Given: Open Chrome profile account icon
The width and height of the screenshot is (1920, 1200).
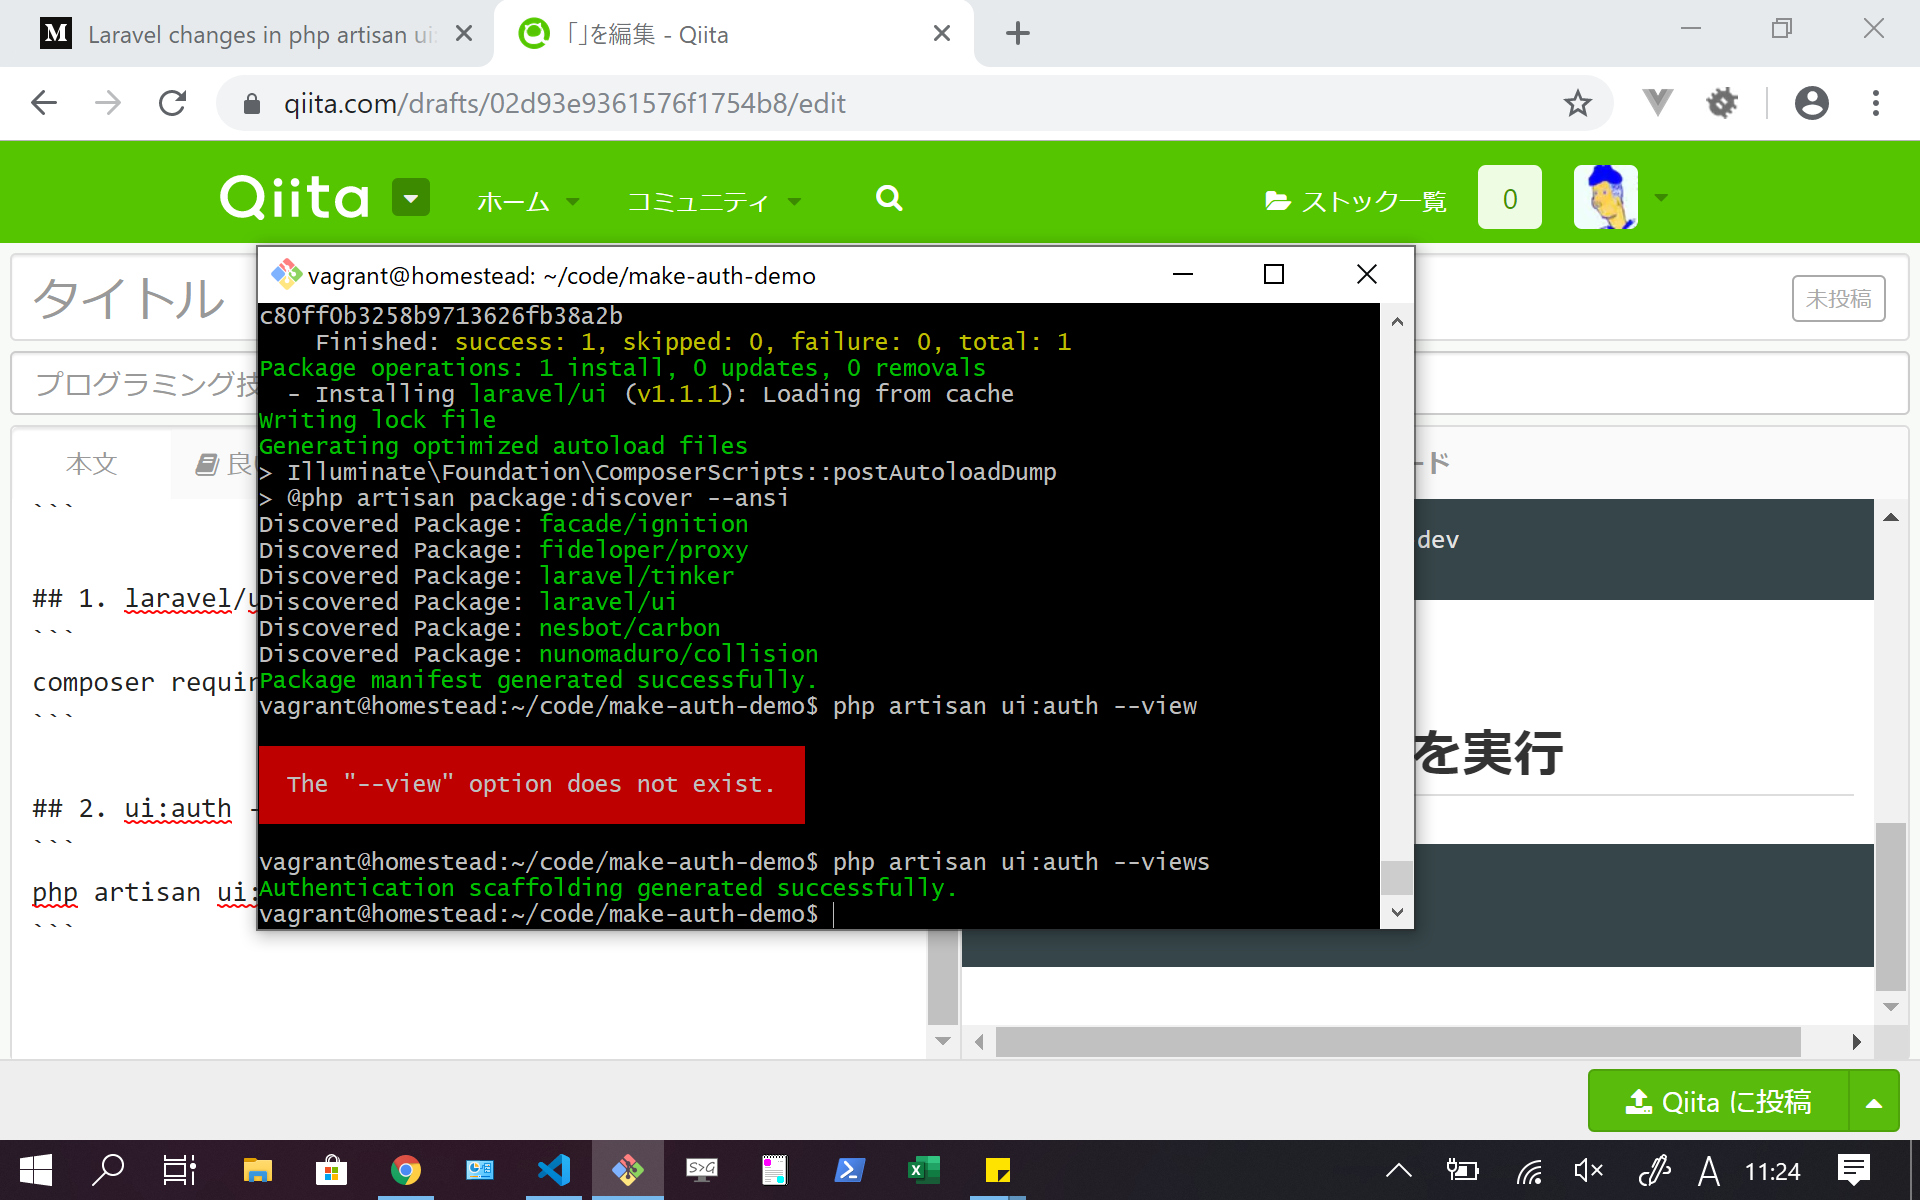Looking at the screenshot, I should (1811, 103).
